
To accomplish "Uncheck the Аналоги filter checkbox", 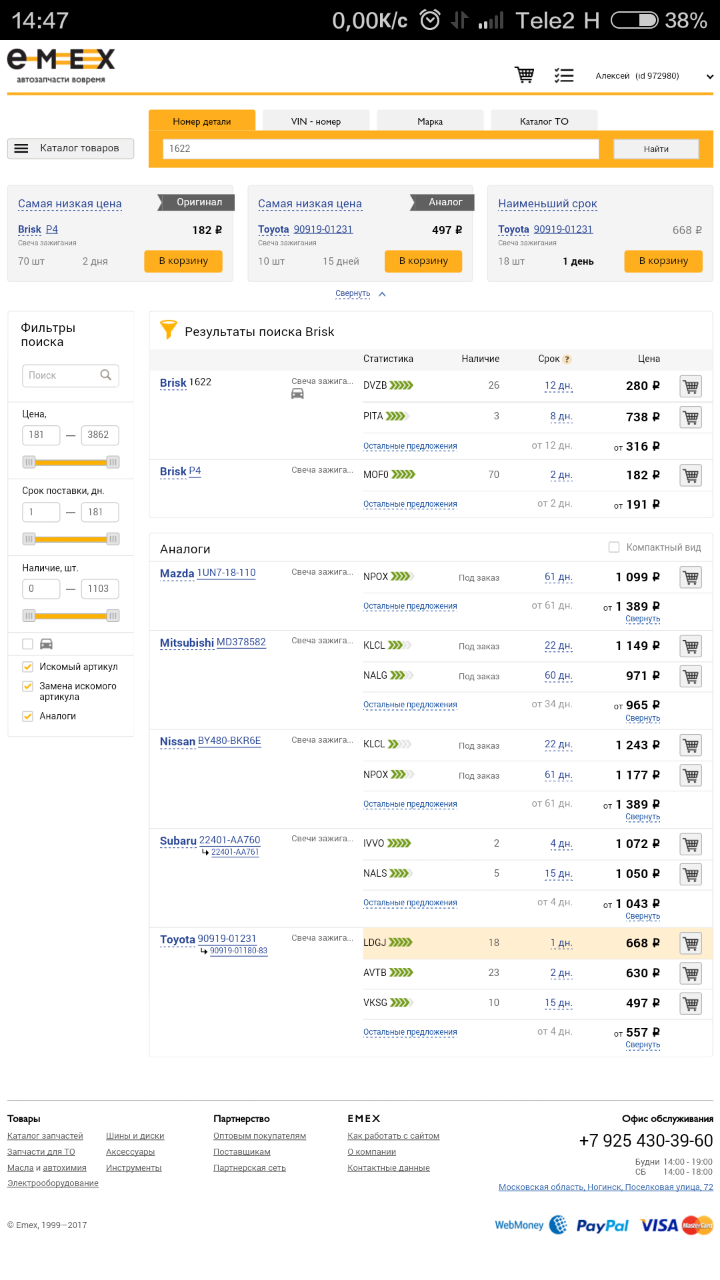I will tap(28, 716).
